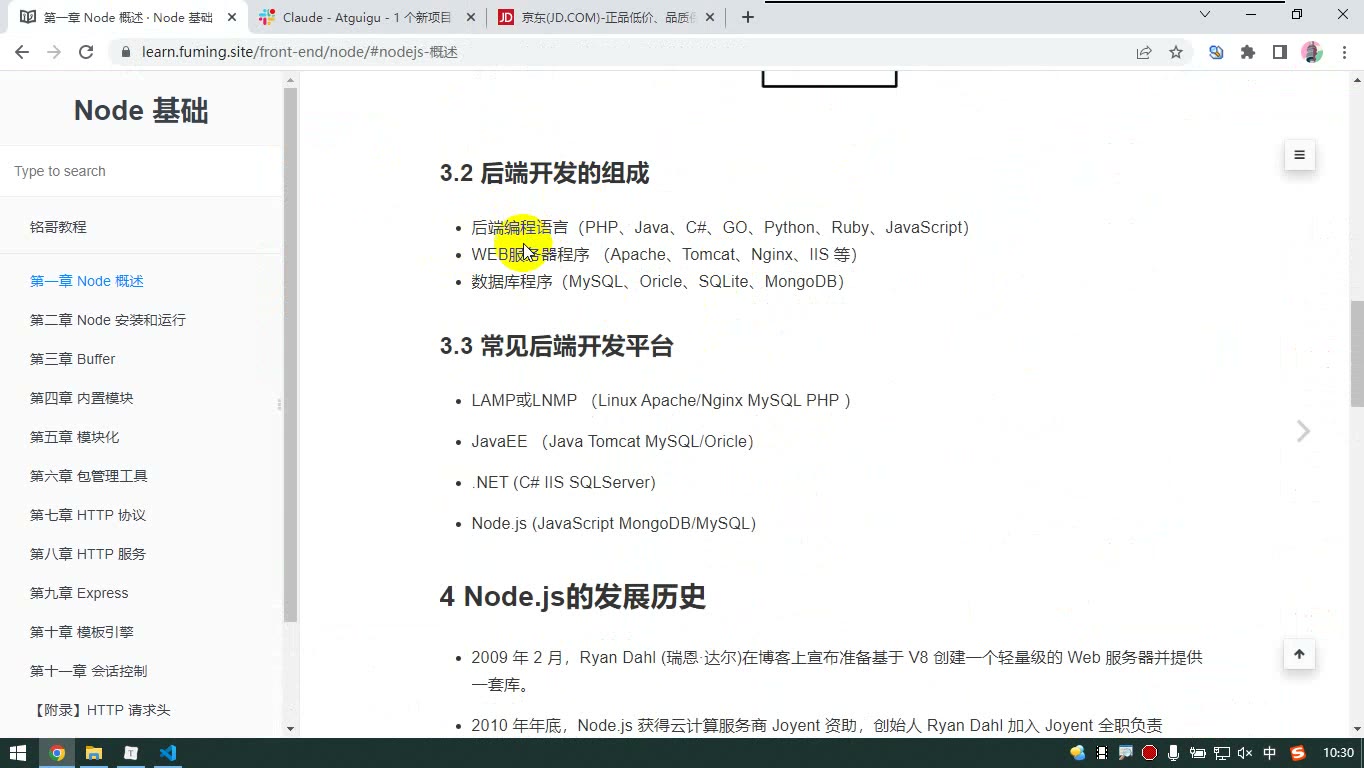Click the .NET (C# IIS SQLServer) item
Image resolution: width=1364 pixels, height=768 pixels.
563,482
